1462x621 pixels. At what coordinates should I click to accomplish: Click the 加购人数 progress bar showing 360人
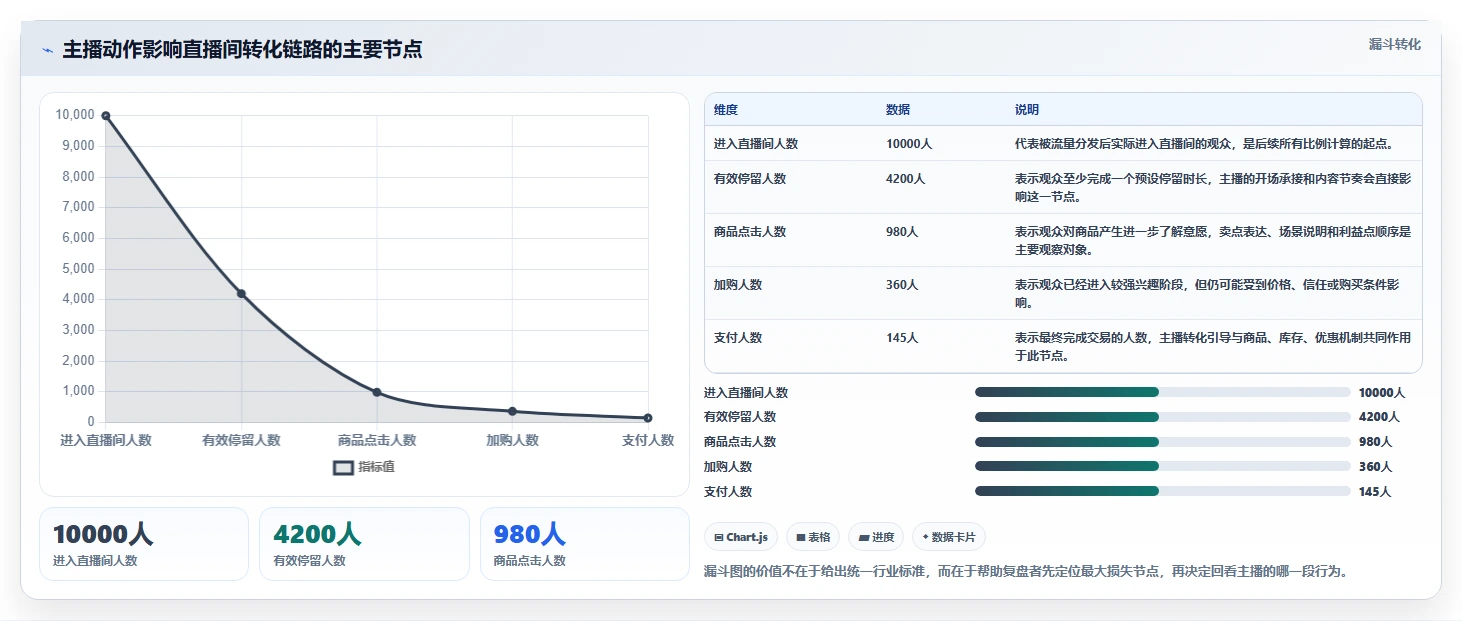(1162, 466)
